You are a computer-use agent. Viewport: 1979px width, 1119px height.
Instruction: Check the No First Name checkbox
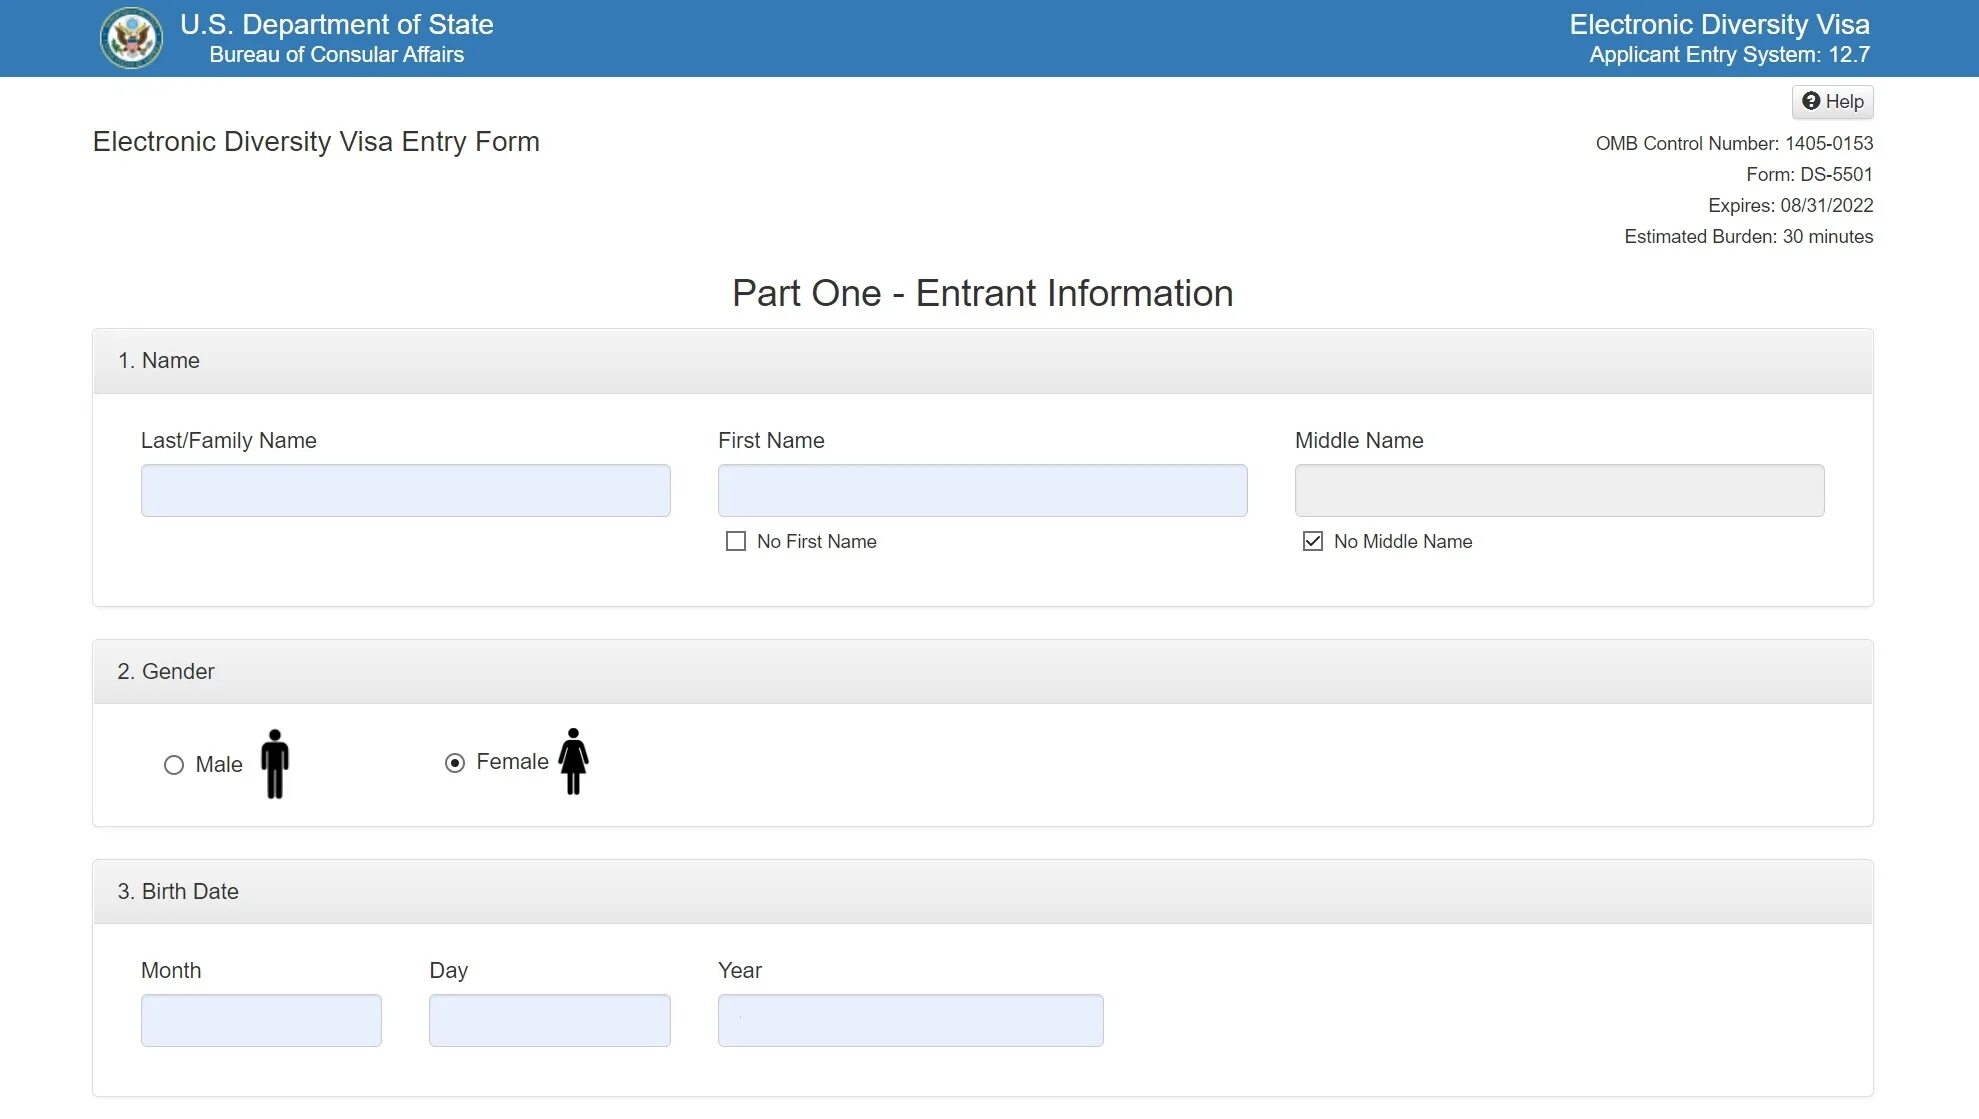pyautogui.click(x=736, y=541)
